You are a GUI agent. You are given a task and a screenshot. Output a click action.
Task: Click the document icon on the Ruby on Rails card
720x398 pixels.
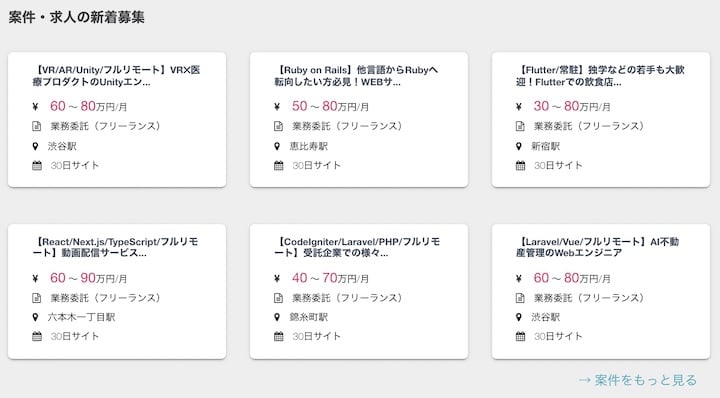point(278,126)
